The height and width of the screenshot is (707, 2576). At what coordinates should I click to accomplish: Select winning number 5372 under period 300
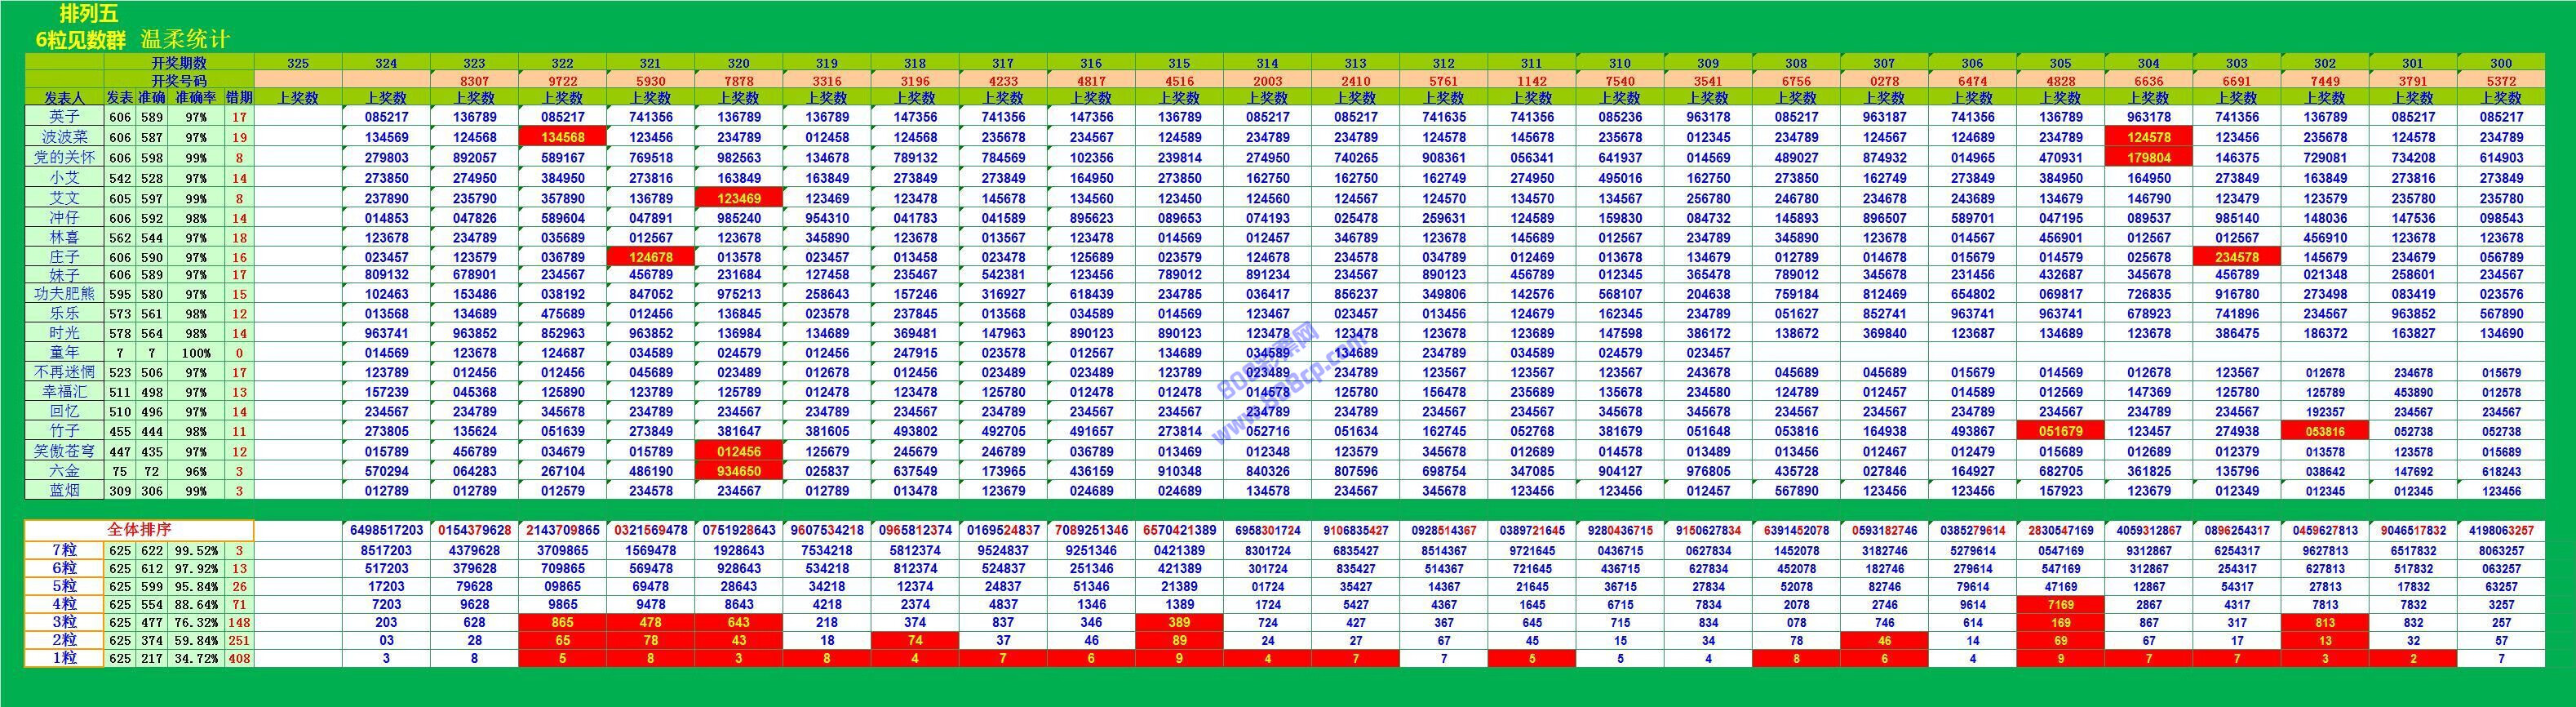(2500, 81)
